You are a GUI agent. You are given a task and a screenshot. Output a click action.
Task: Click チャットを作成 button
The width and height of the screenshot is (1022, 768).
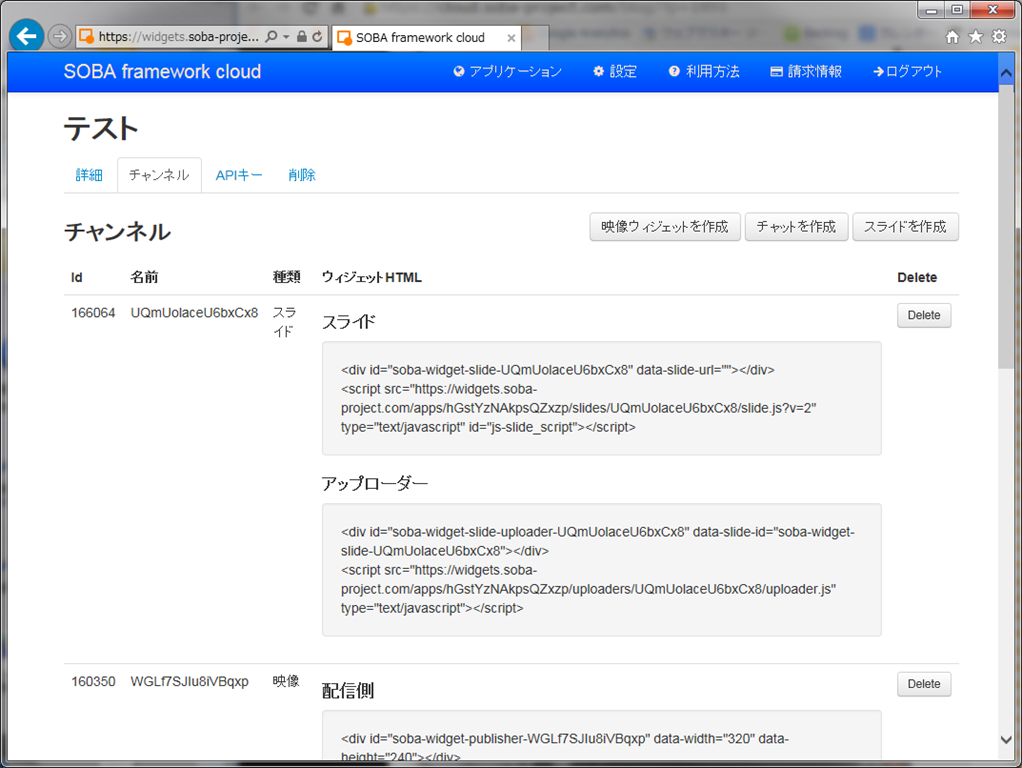coord(796,227)
